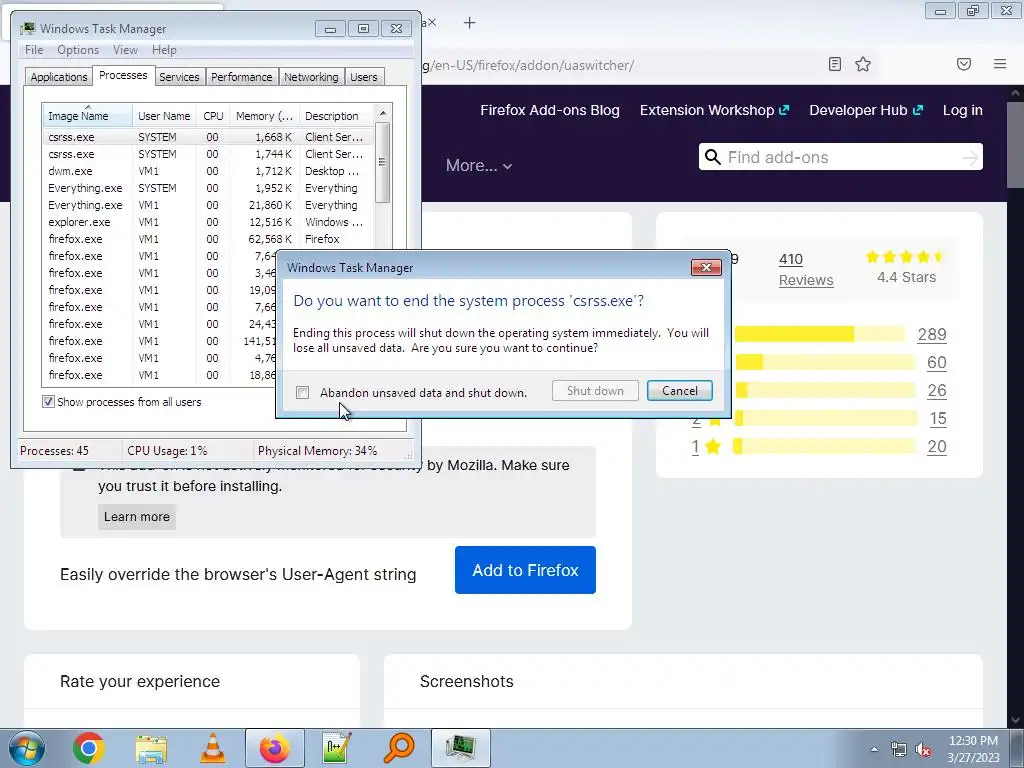Sort processes by Description column
This screenshot has height=768, width=1024.
[337, 115]
